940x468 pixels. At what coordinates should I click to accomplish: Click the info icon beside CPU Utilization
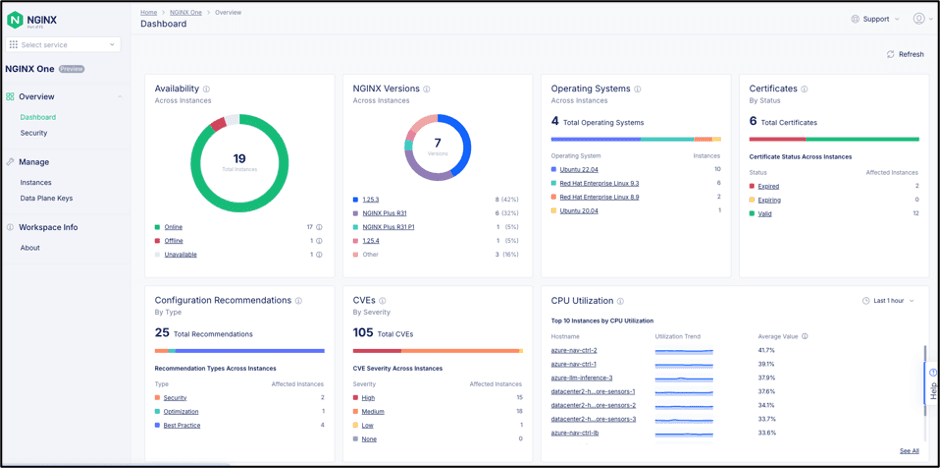point(621,300)
